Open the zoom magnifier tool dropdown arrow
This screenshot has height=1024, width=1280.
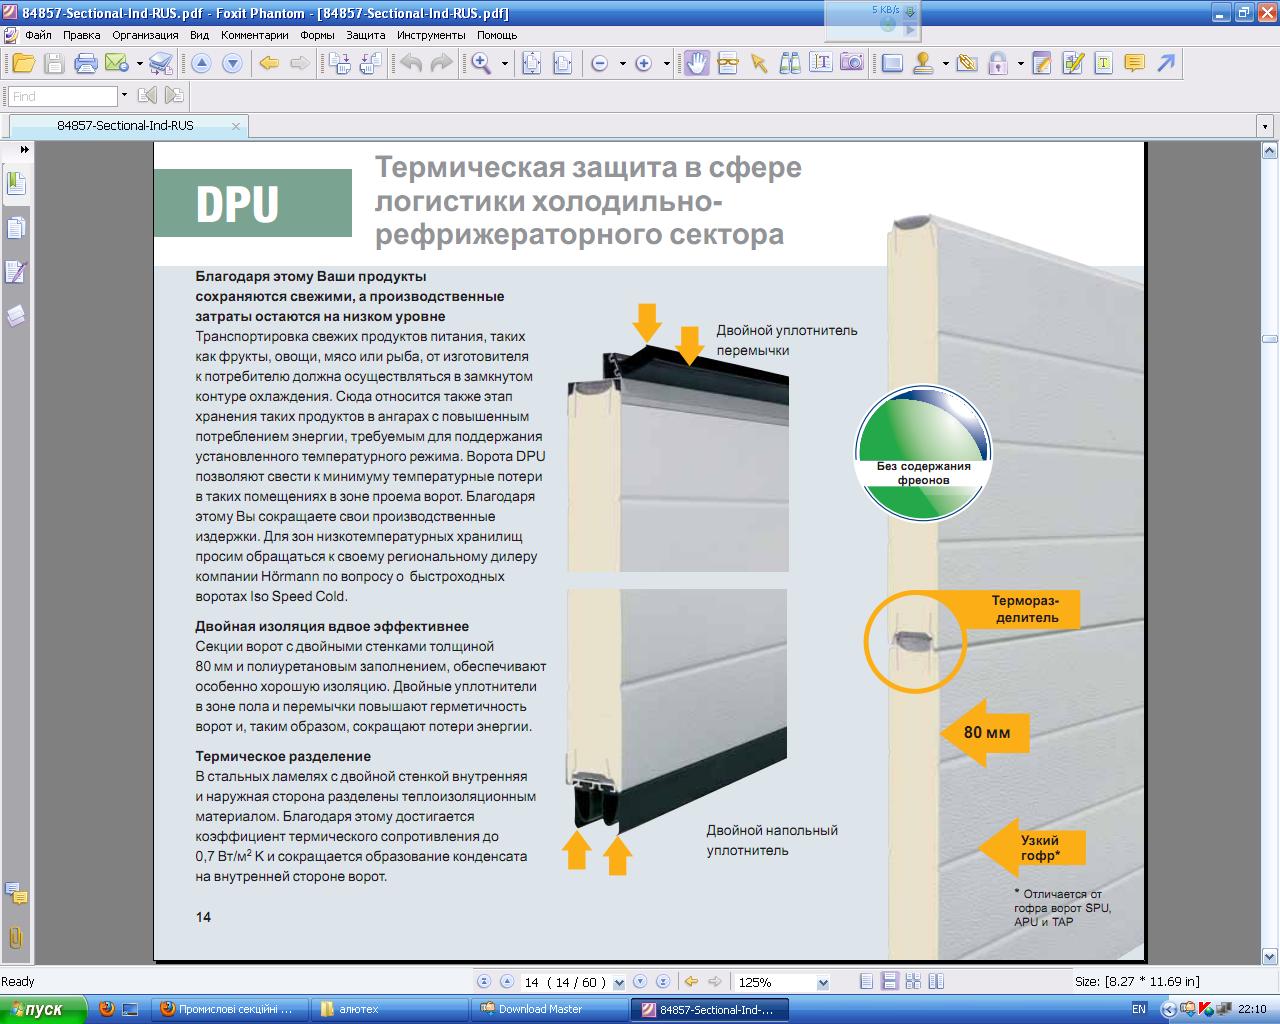[x=504, y=64]
